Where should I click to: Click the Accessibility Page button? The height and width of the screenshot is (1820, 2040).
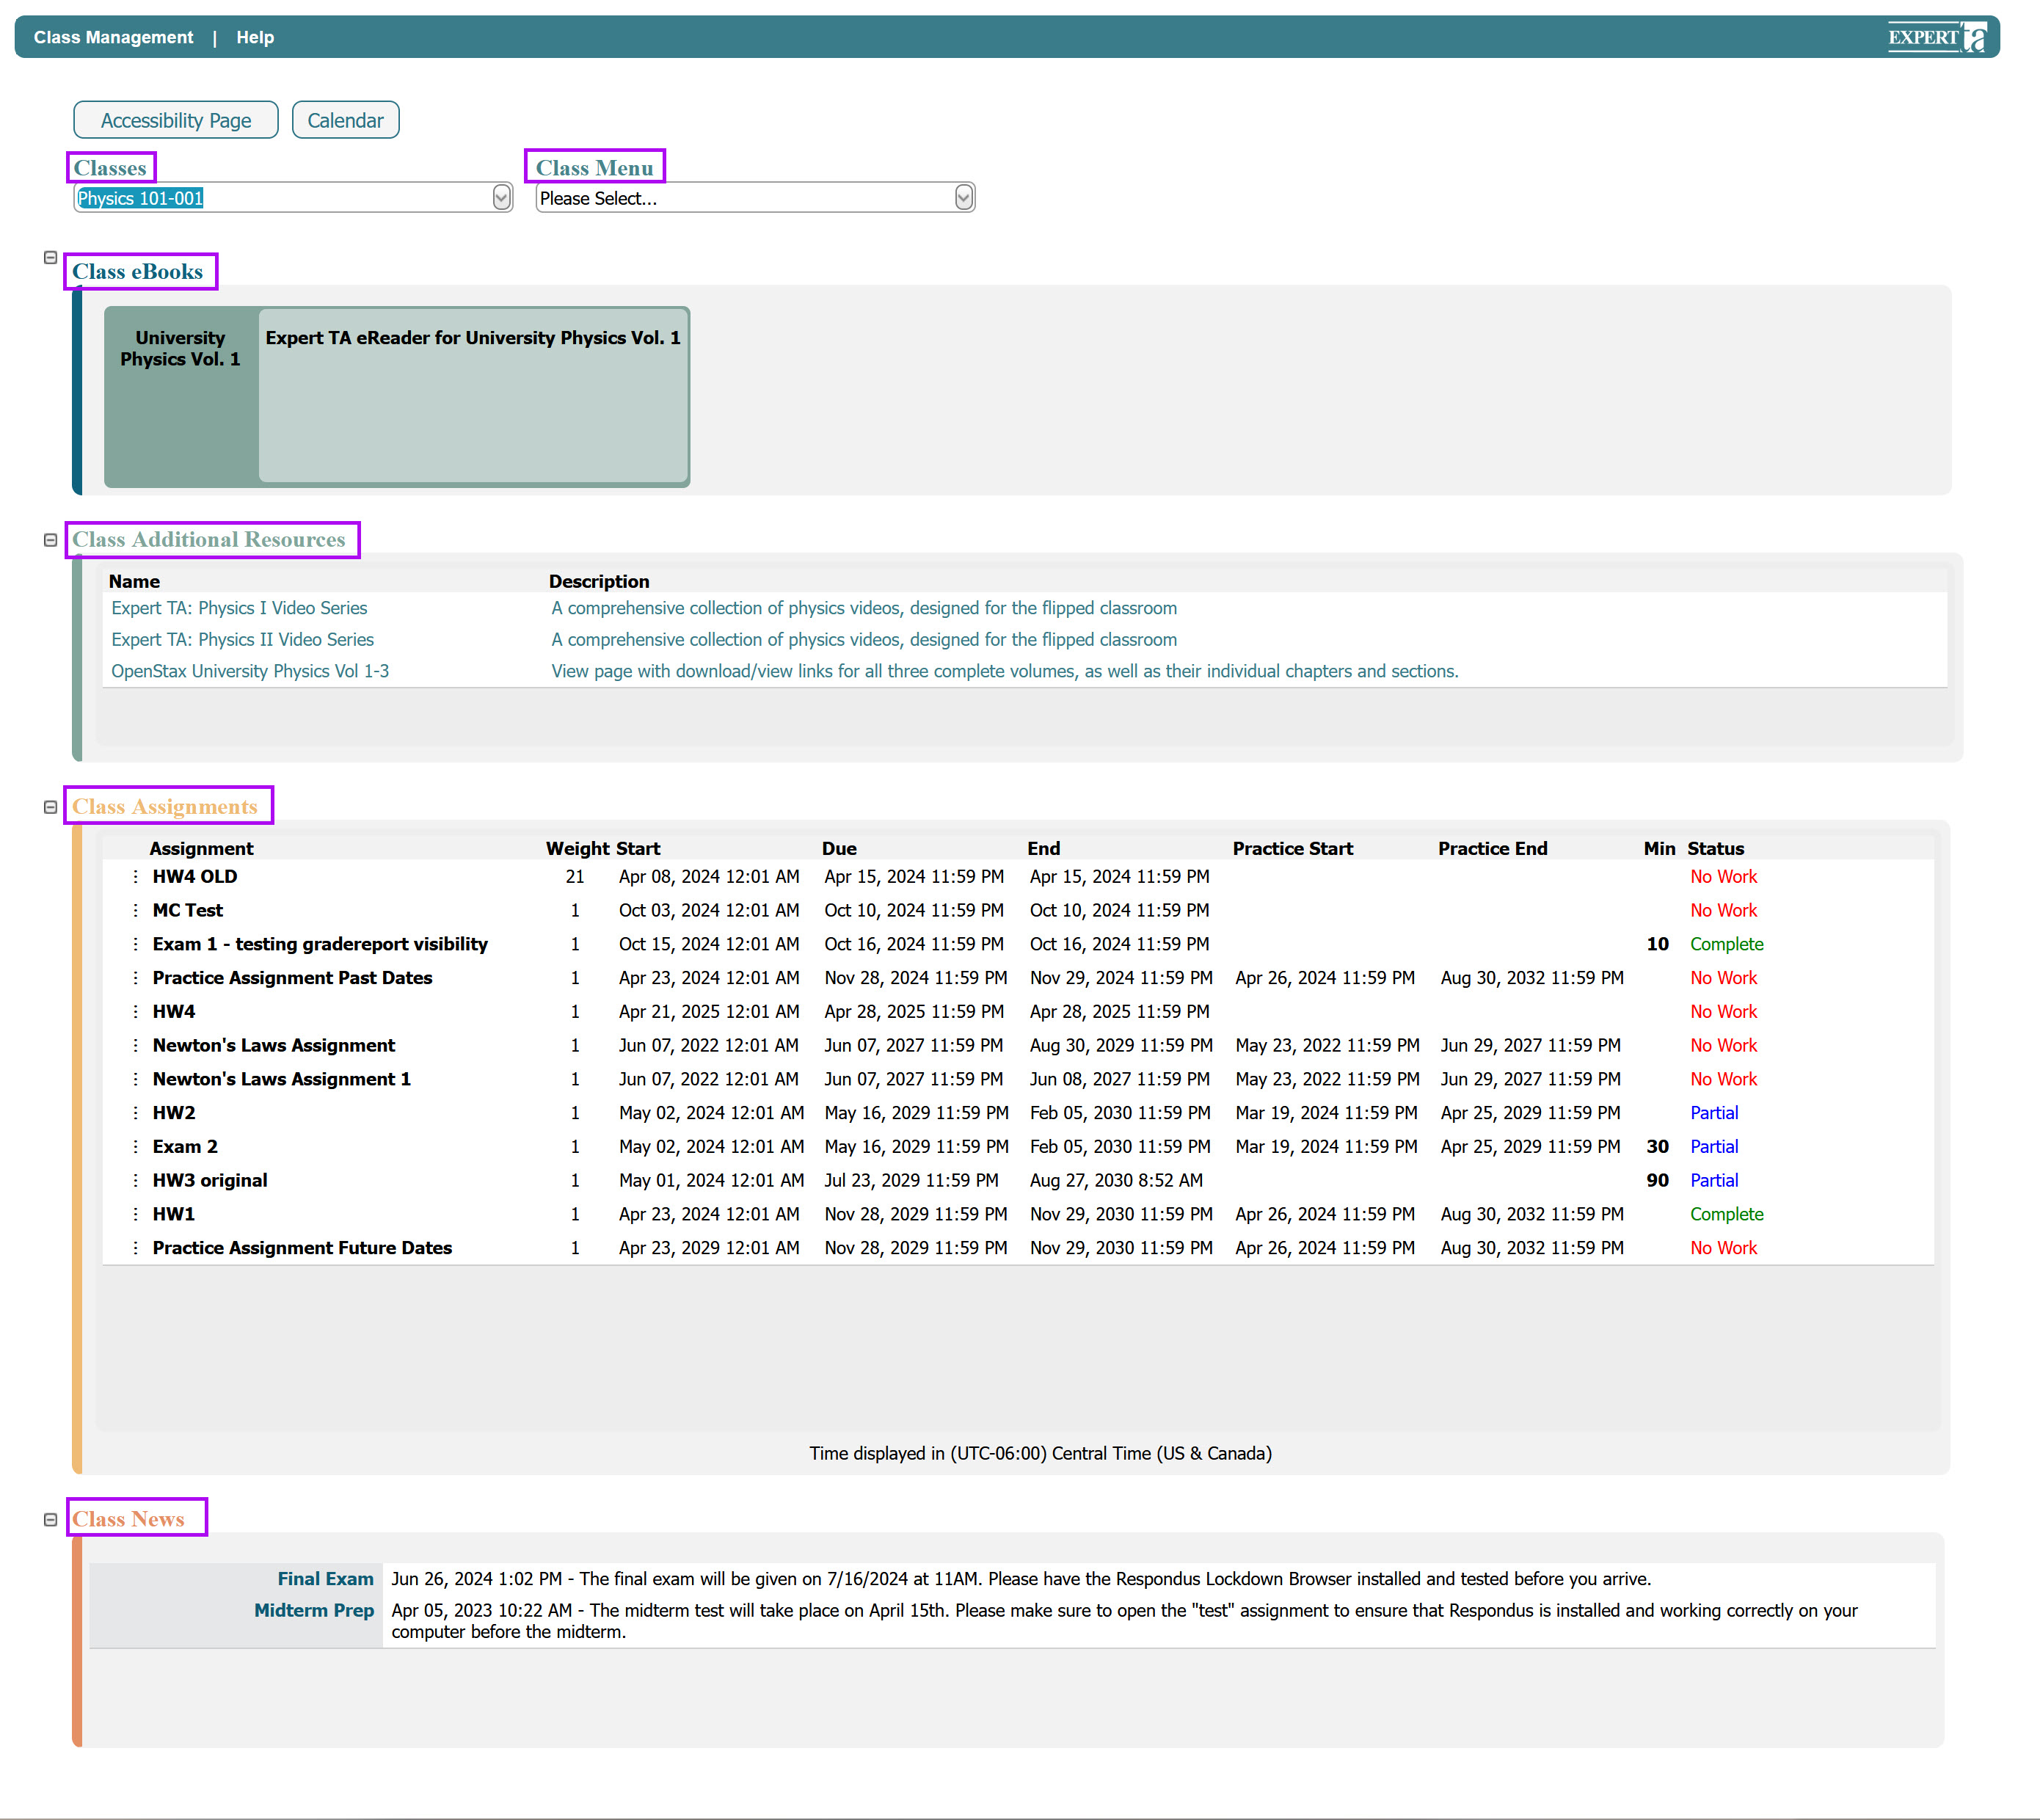point(176,120)
